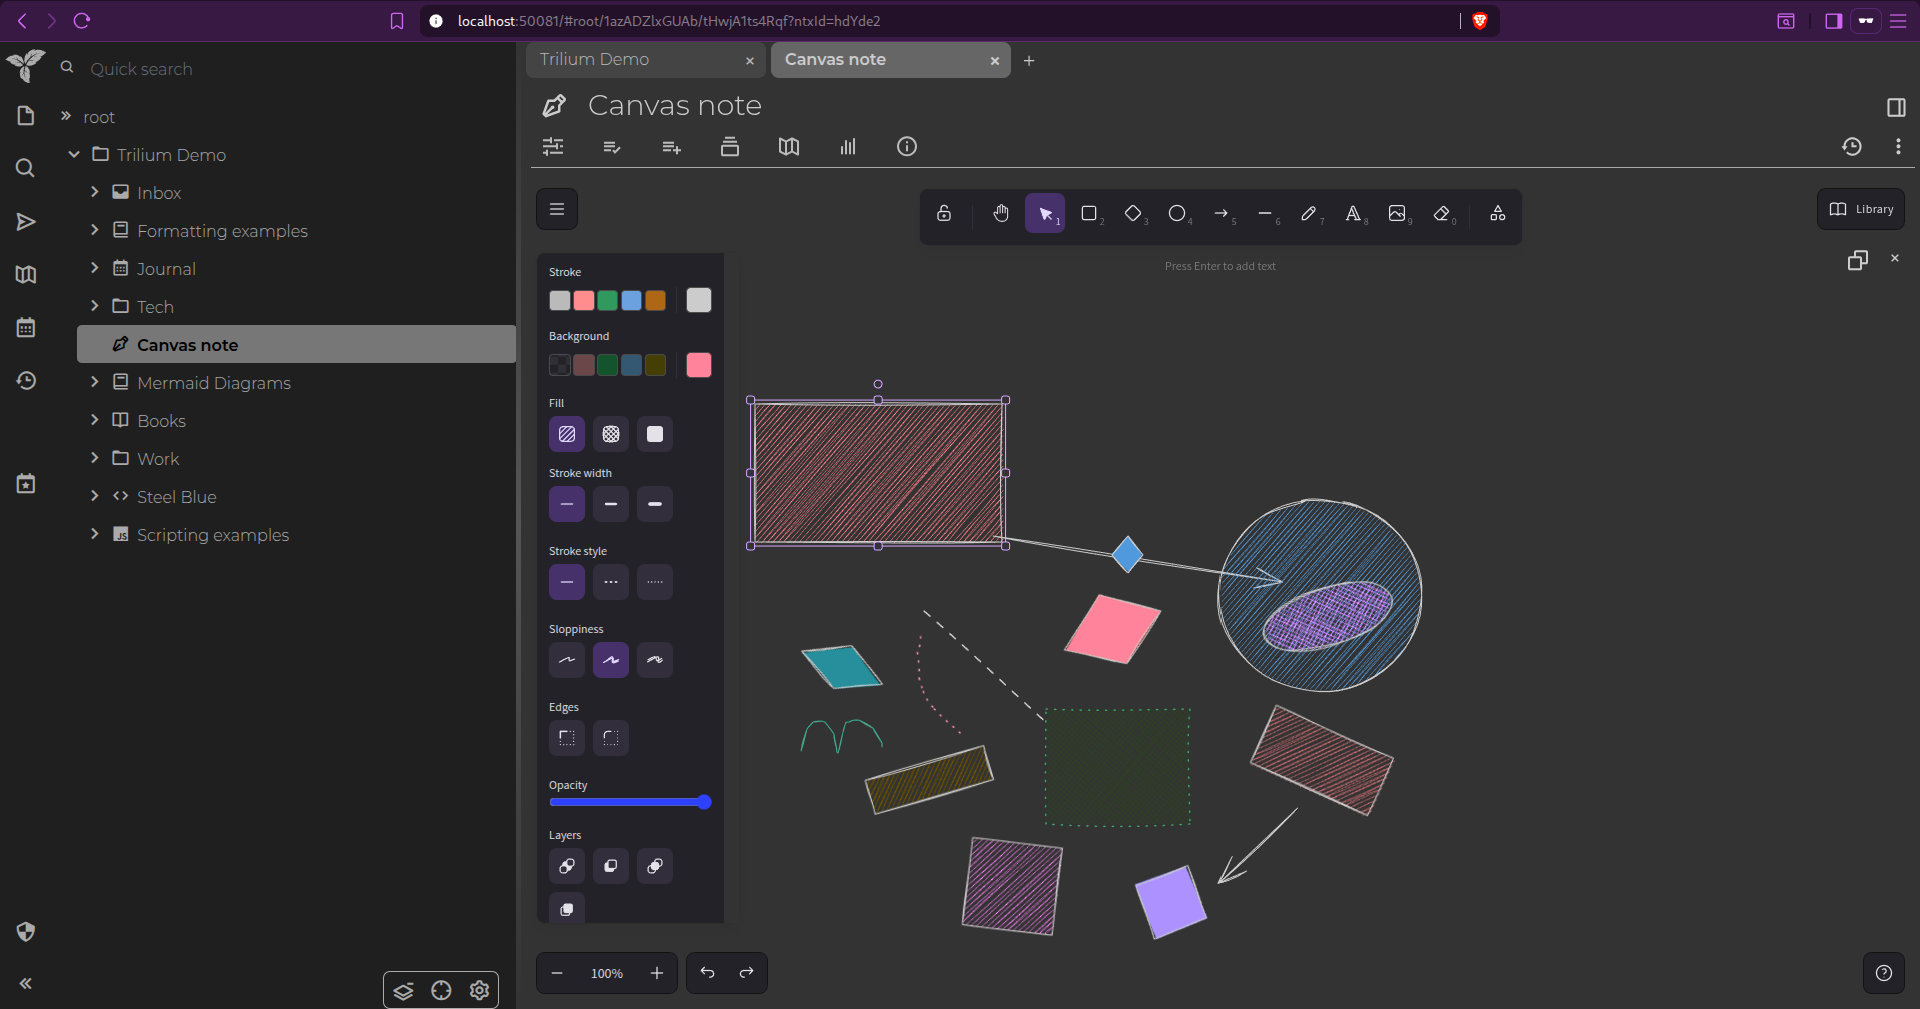
Task: Select the Rectangle tool
Action: pos(1089,213)
